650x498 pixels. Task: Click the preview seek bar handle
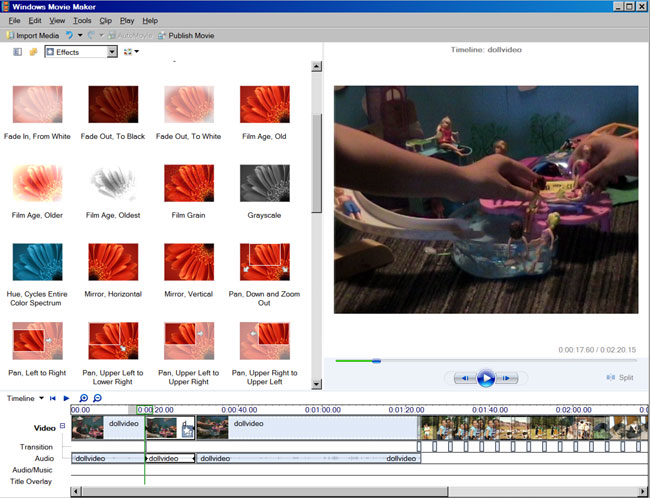[376, 361]
